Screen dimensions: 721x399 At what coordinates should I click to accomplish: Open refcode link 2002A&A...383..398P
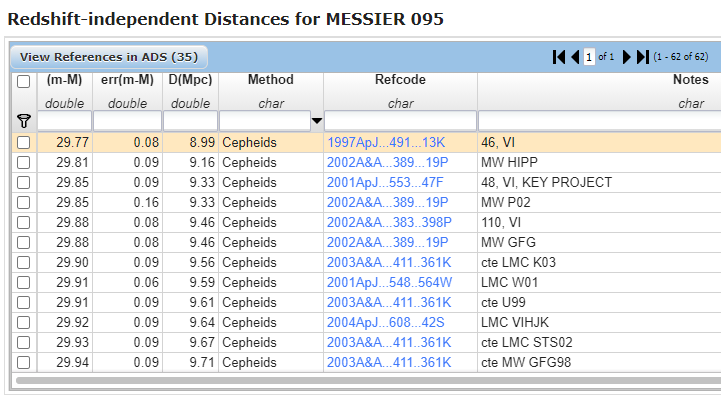pos(389,222)
